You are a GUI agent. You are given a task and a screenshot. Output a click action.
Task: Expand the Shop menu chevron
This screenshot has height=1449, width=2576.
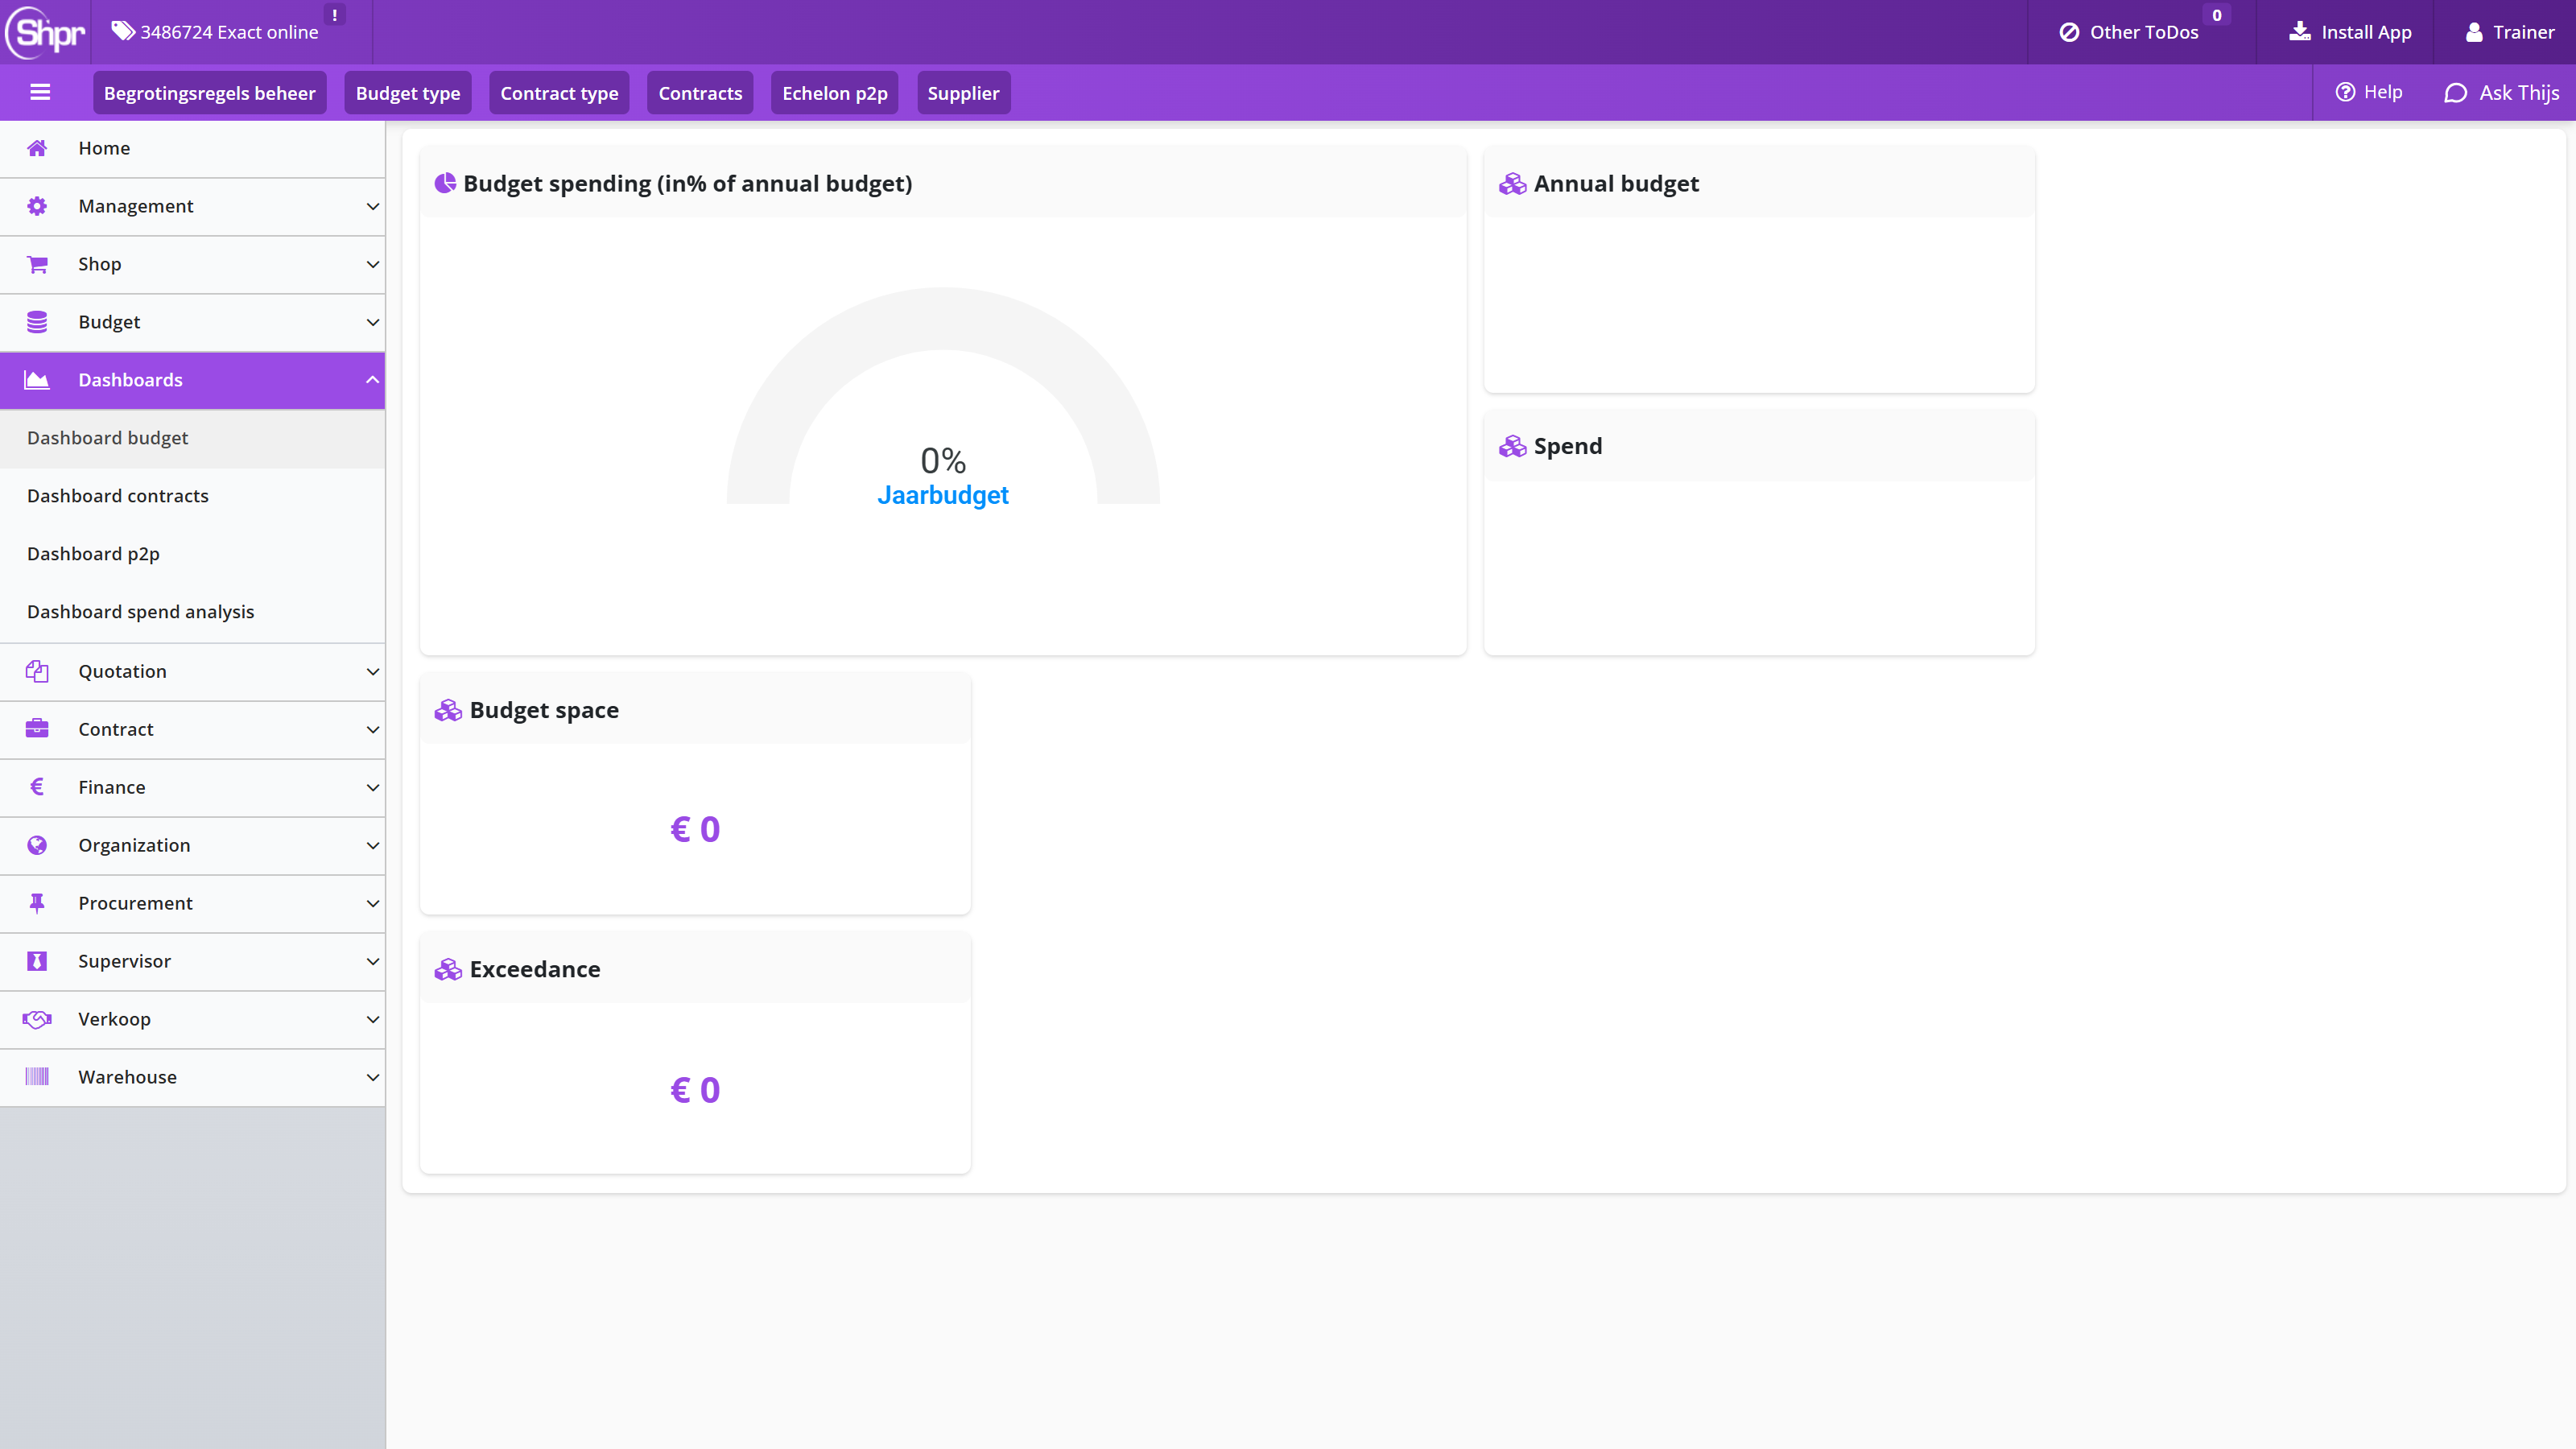[373, 264]
